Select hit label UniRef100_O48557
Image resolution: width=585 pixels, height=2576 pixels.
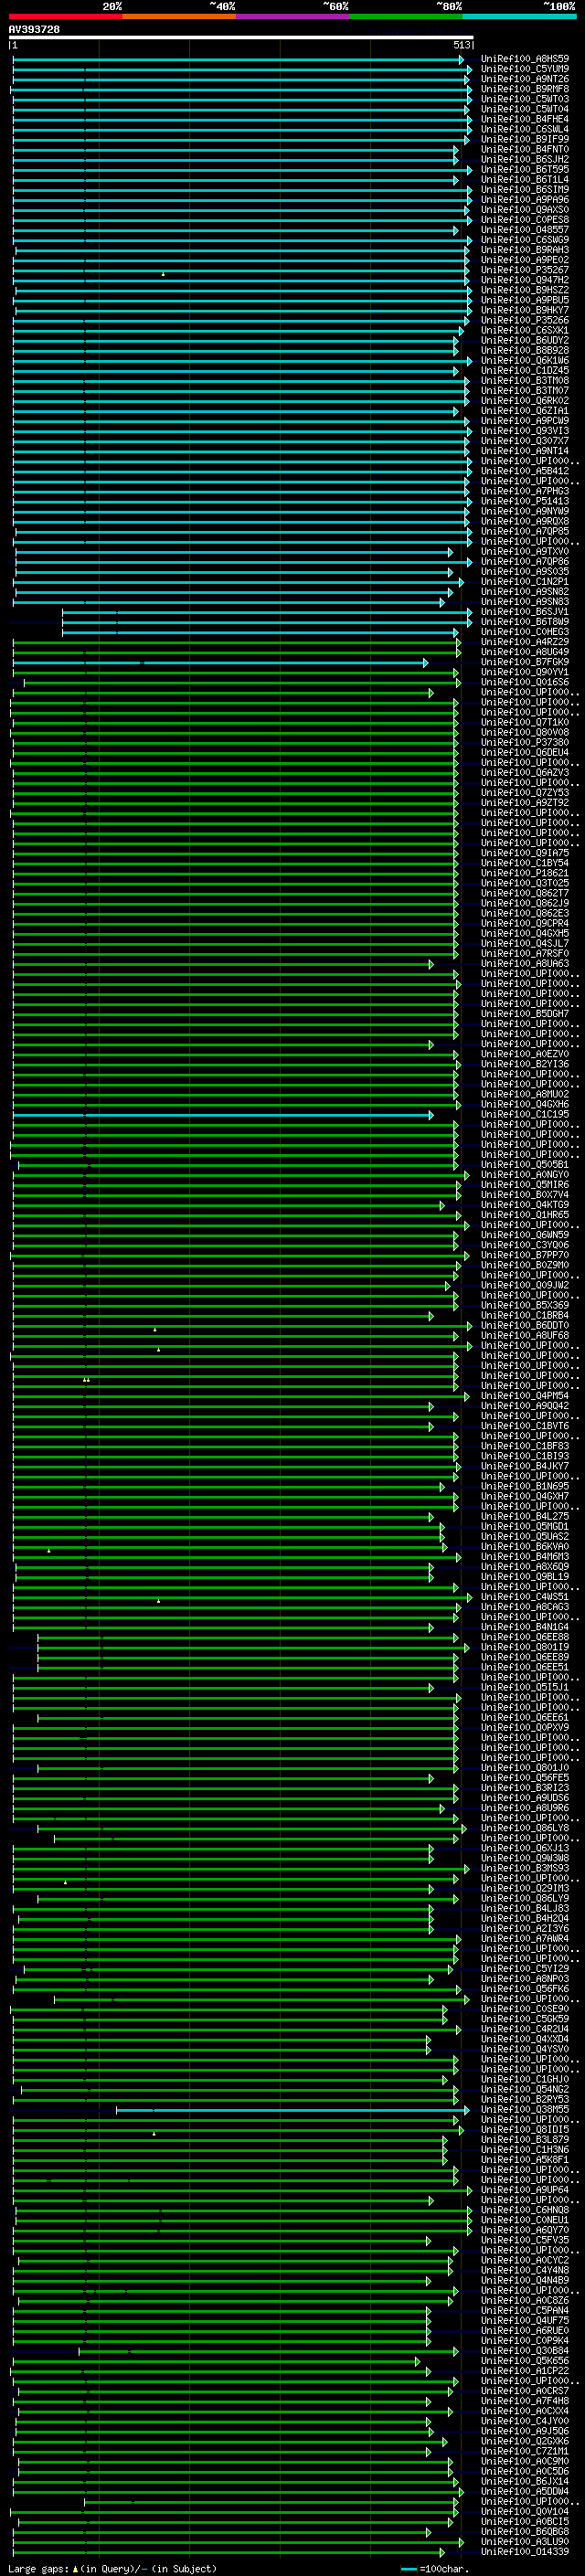[525, 230]
